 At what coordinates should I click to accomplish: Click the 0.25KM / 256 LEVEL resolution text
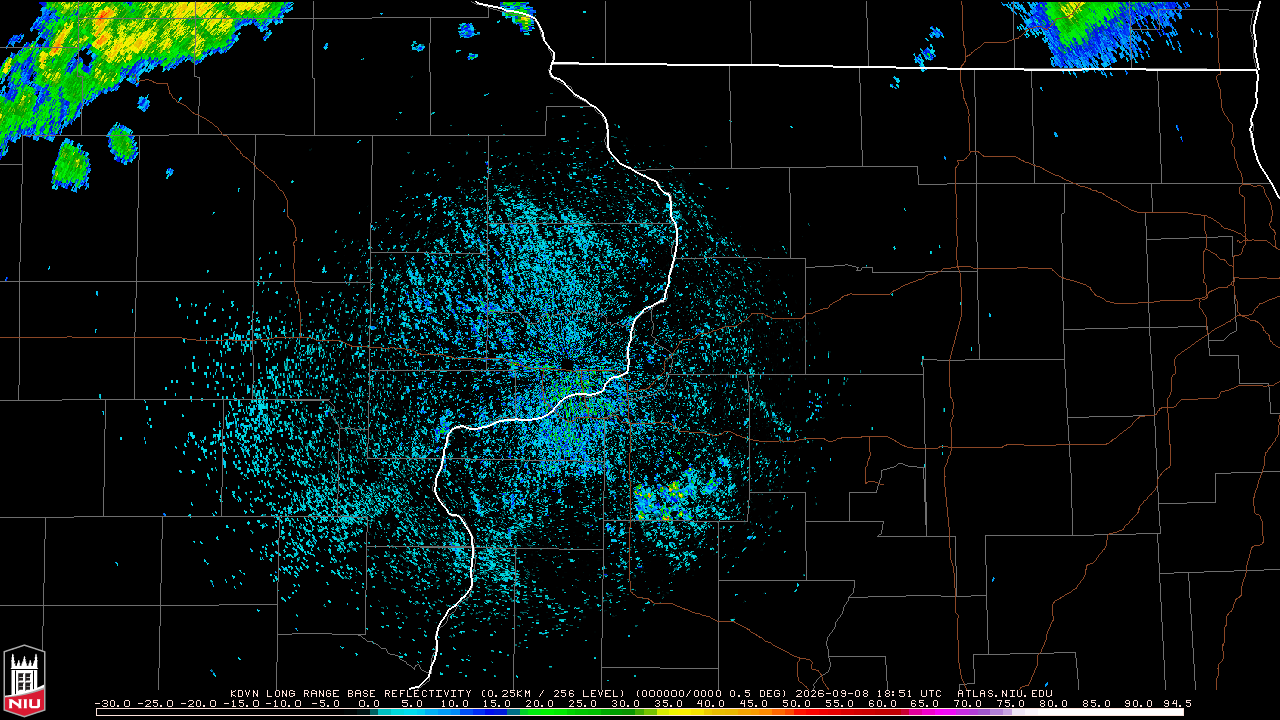click(x=552, y=693)
